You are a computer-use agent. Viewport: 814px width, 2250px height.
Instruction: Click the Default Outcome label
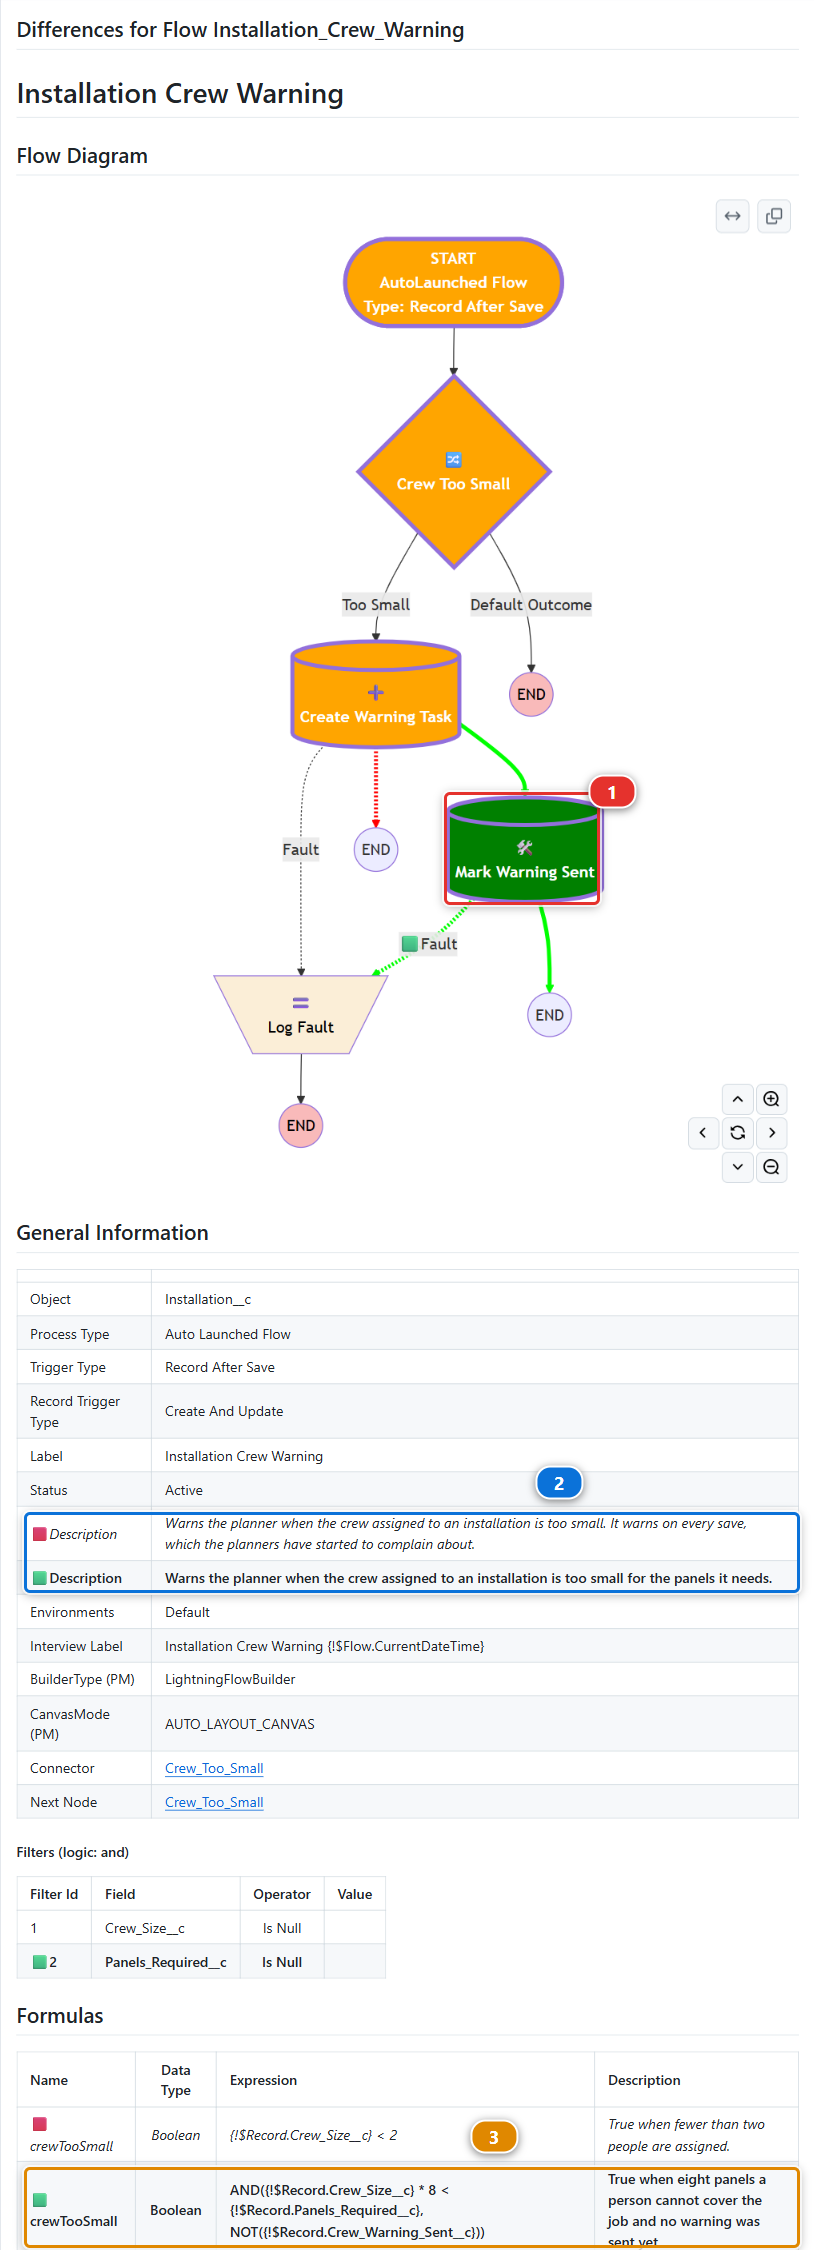point(531,605)
